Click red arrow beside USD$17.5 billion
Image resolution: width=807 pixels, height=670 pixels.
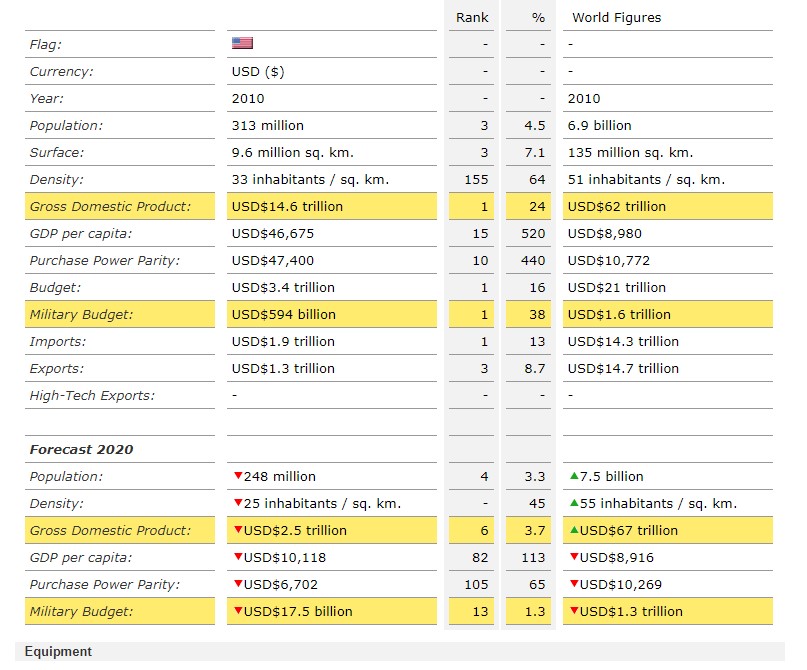tap(237, 611)
